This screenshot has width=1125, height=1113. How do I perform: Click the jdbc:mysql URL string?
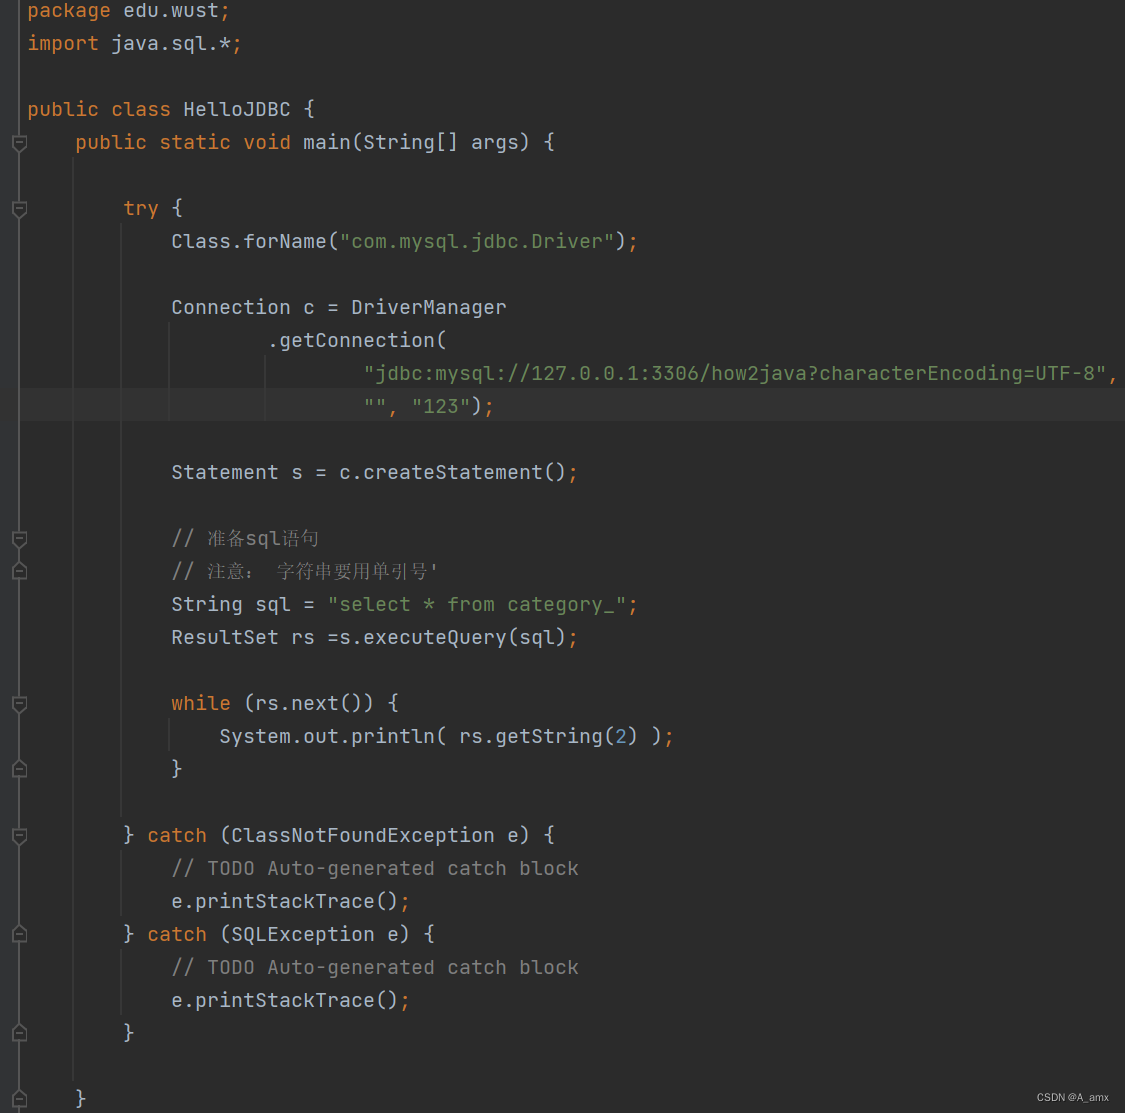(735, 373)
